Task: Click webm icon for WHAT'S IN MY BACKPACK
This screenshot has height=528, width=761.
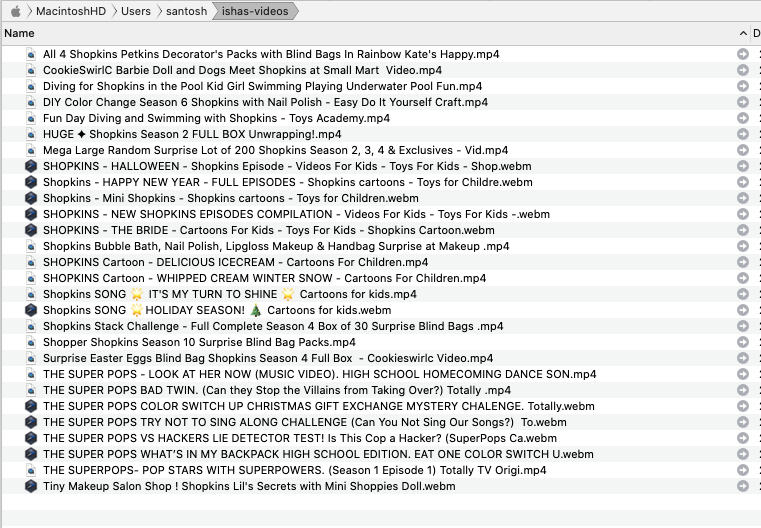Action: click(x=31, y=455)
